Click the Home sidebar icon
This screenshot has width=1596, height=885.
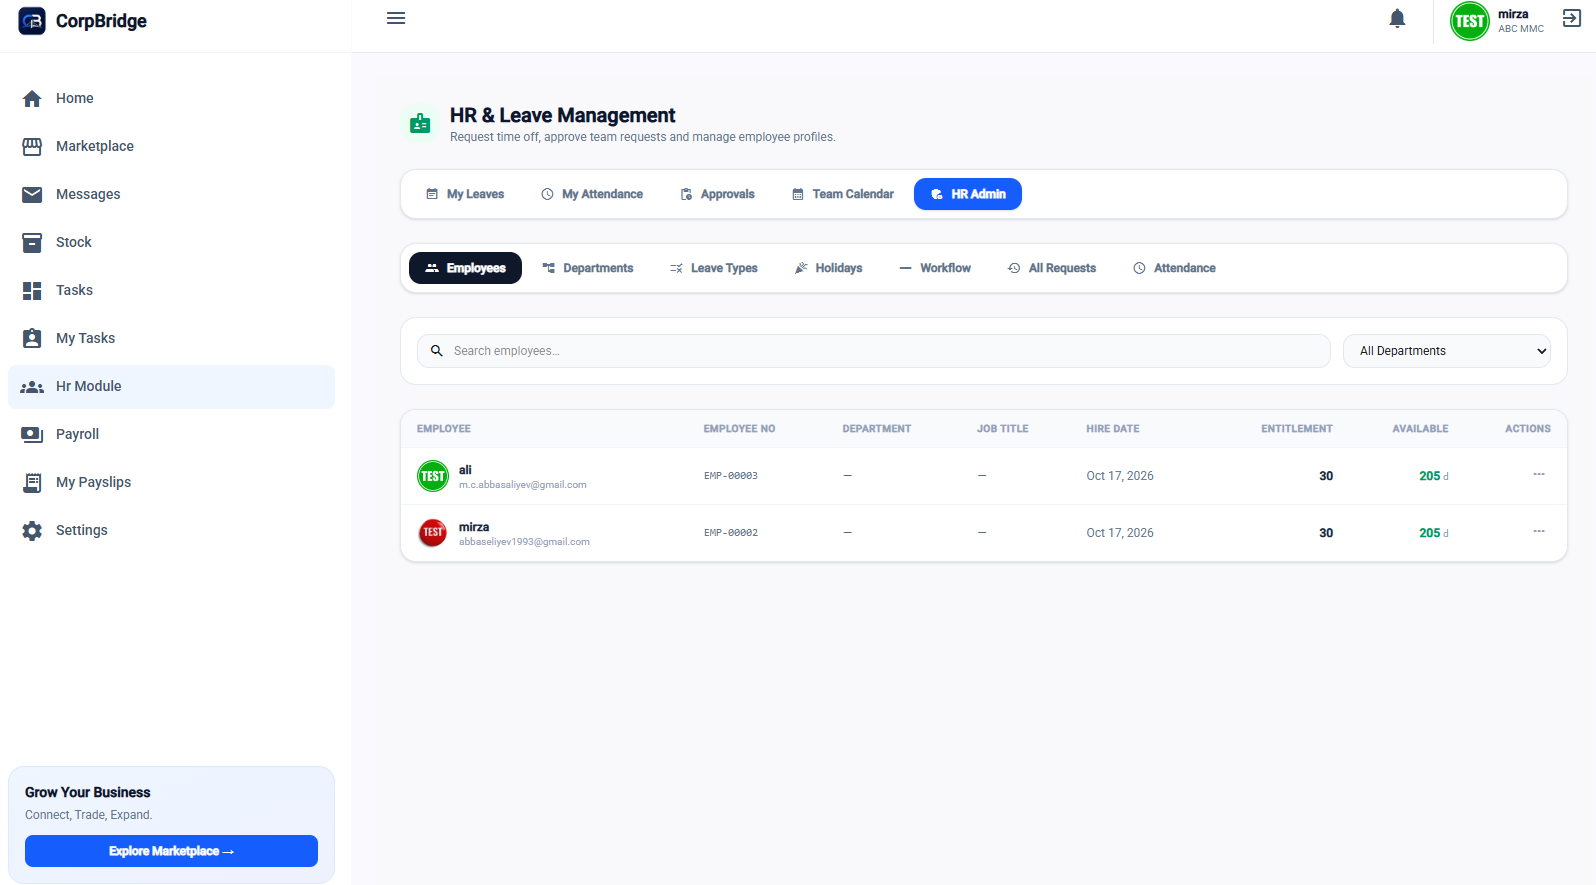[32, 98]
